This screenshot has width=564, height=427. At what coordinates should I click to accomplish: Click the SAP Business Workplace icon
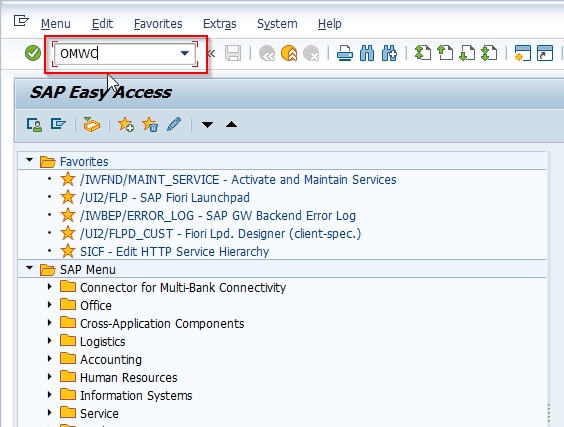tap(91, 124)
